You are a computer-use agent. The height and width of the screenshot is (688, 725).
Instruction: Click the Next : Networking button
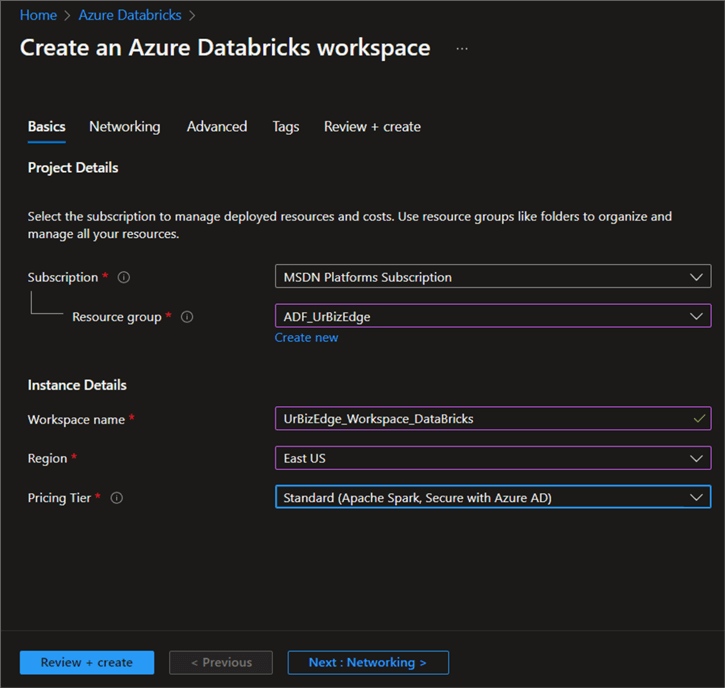(x=368, y=662)
